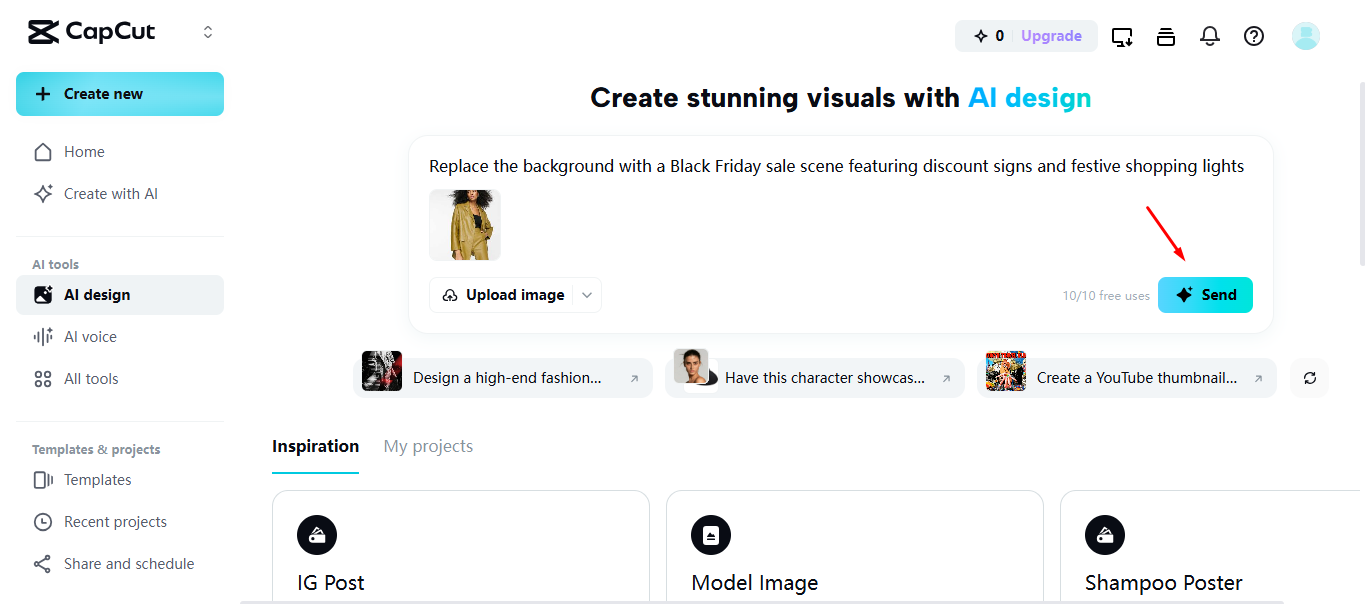Select the Inspiration tab

tap(315, 446)
